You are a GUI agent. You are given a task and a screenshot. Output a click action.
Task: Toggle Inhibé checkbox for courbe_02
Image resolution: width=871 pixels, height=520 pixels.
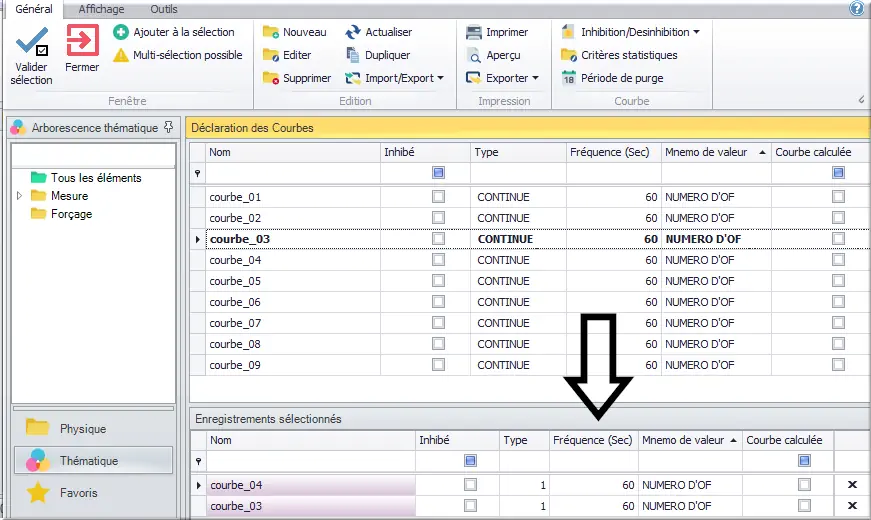(x=438, y=218)
